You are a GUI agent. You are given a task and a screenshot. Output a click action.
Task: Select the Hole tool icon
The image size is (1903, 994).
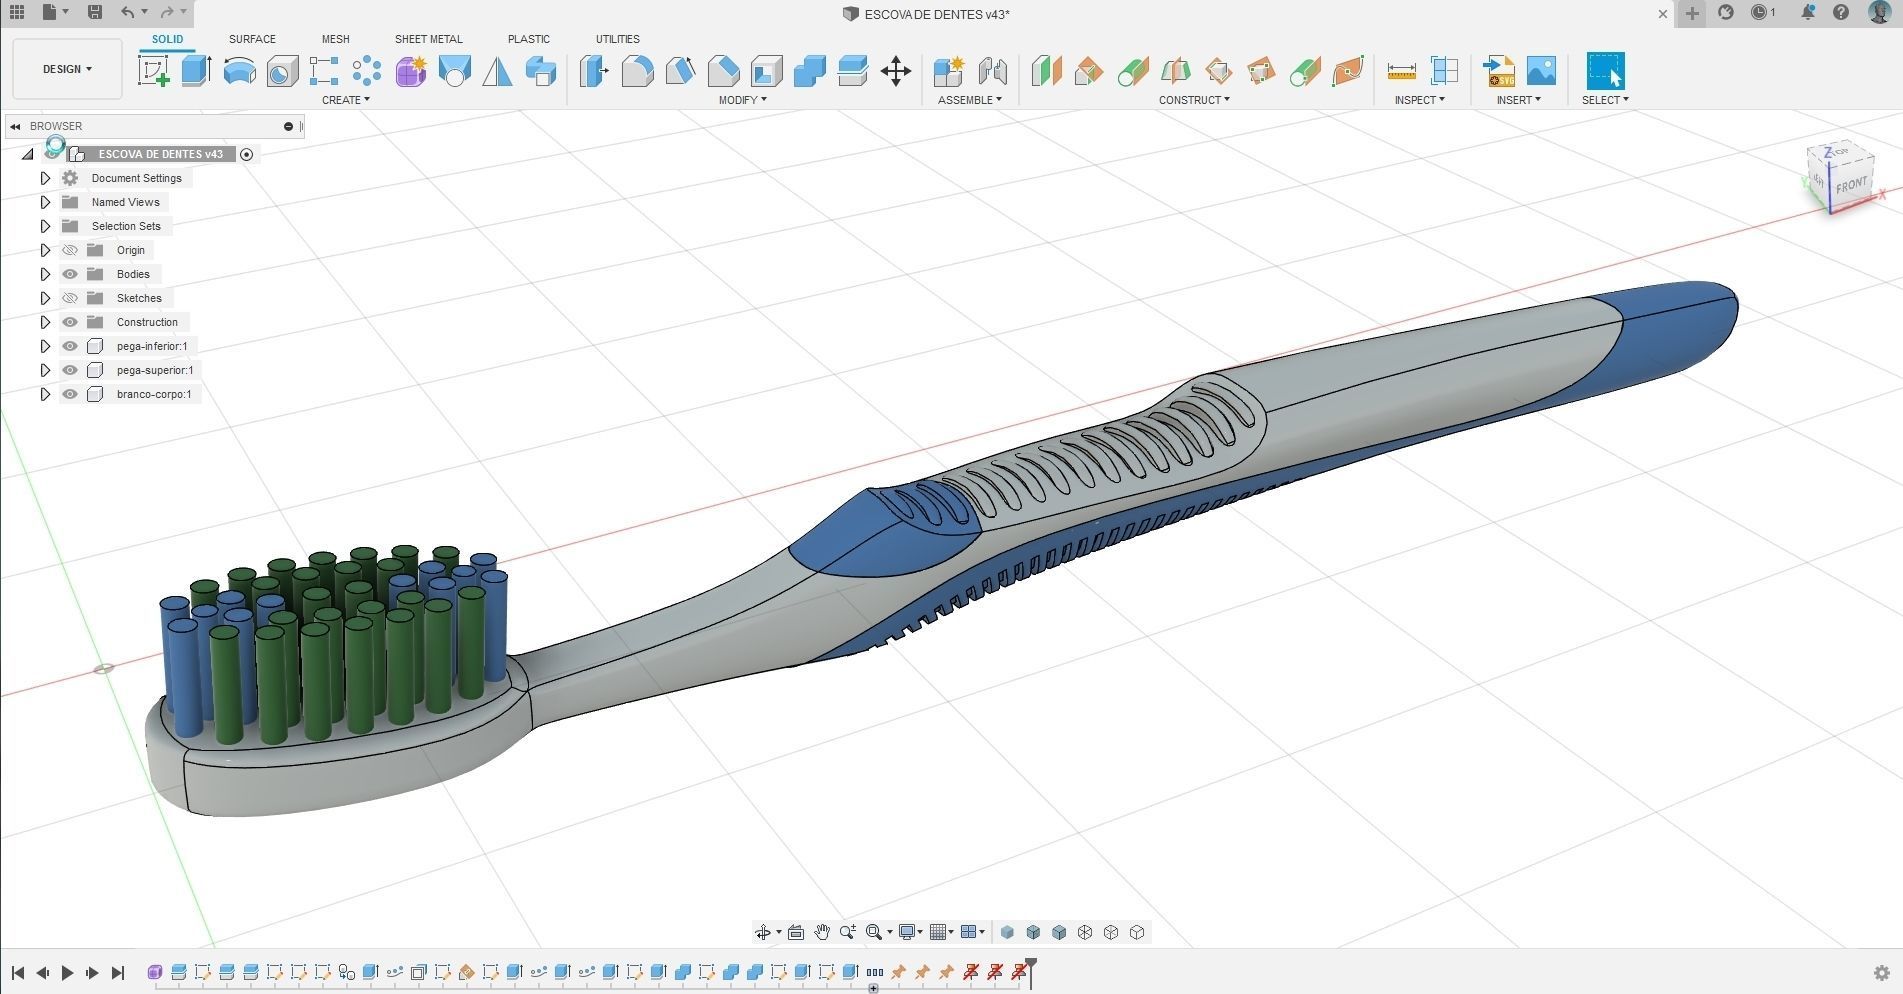click(x=282, y=71)
